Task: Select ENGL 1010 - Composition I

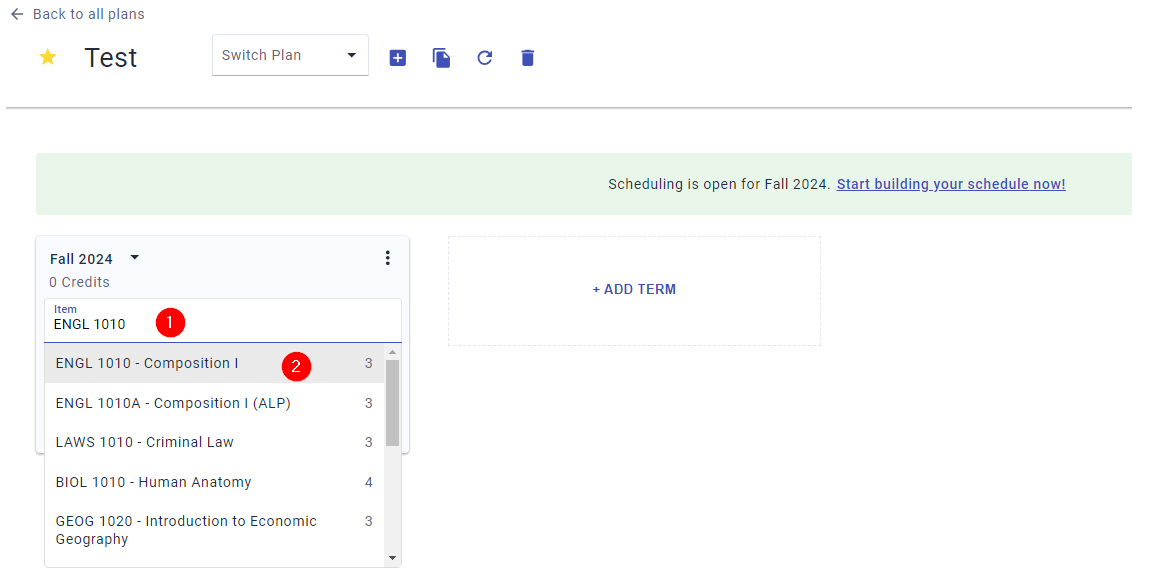Action: [147, 363]
